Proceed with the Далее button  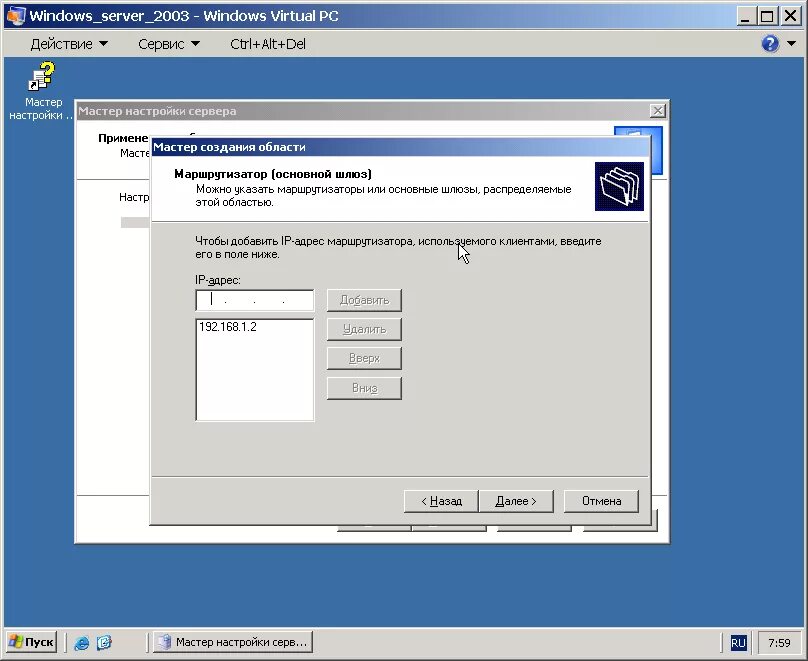[516, 501]
